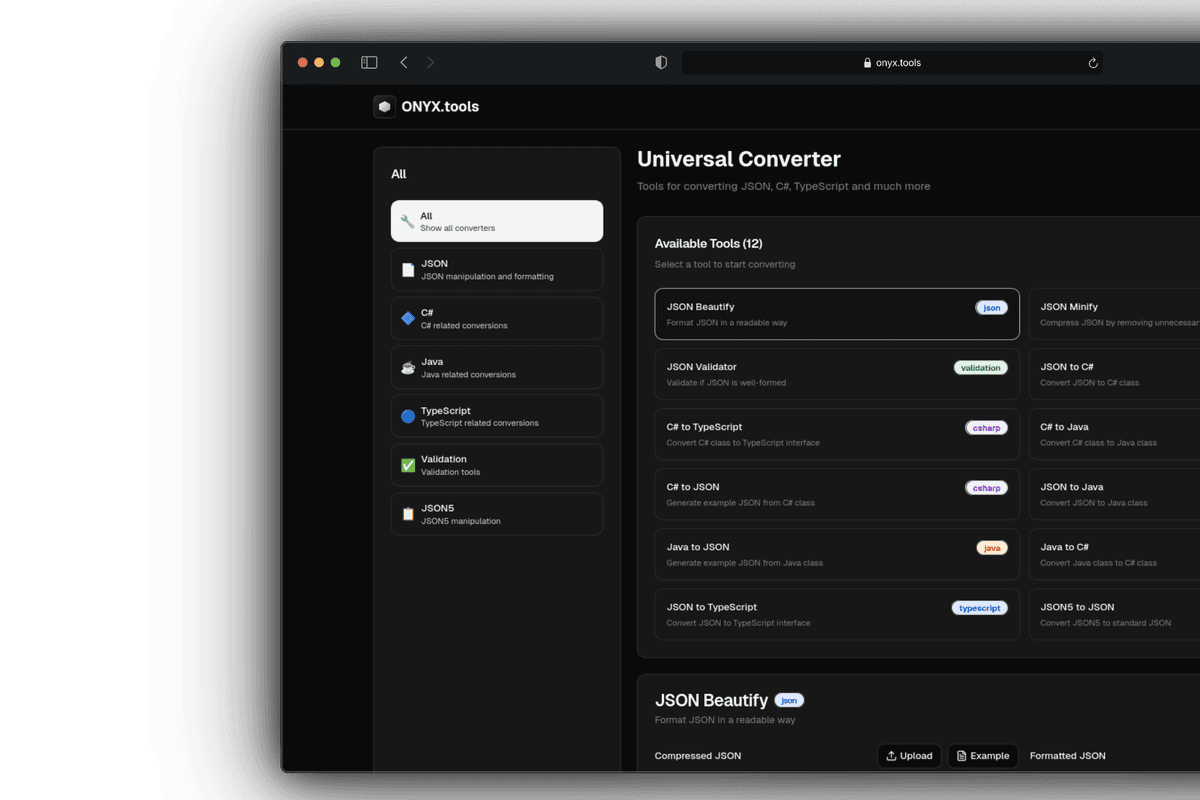Viewport: 1200px width, 800px height.
Task: Click the browser back arrow
Action: pyautogui.click(x=404, y=62)
